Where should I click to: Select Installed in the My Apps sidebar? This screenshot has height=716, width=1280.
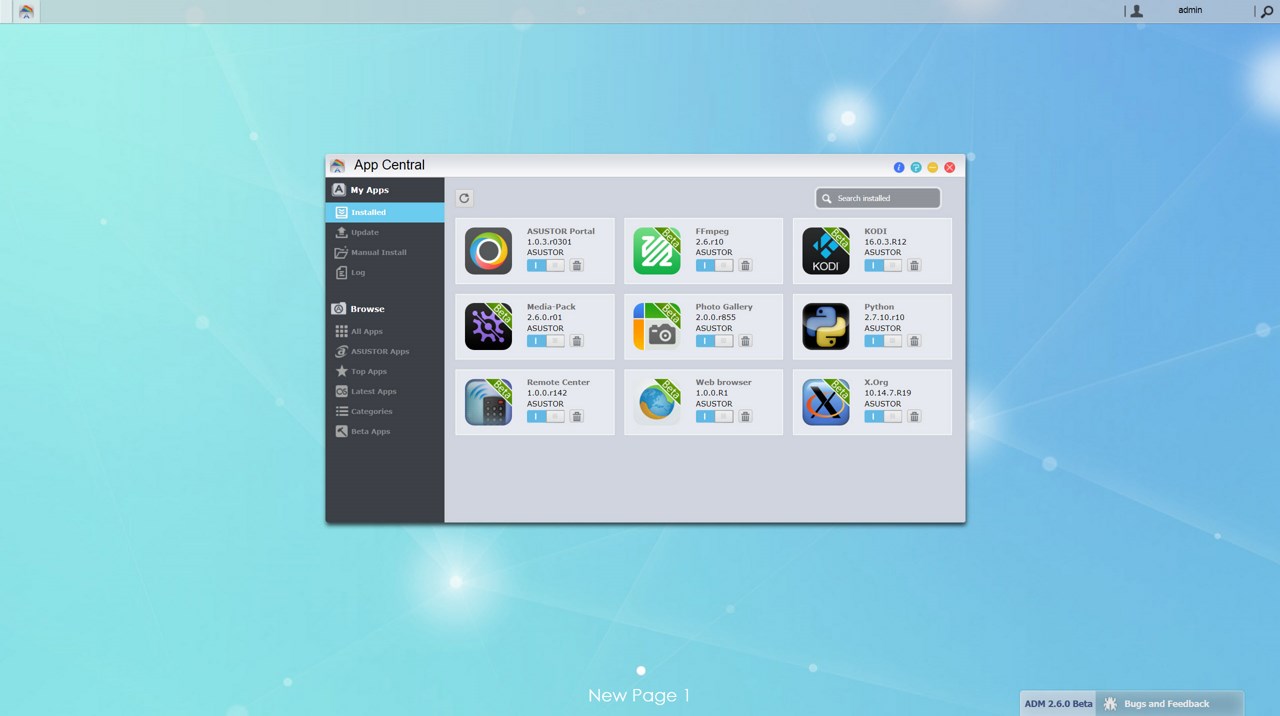(x=385, y=212)
